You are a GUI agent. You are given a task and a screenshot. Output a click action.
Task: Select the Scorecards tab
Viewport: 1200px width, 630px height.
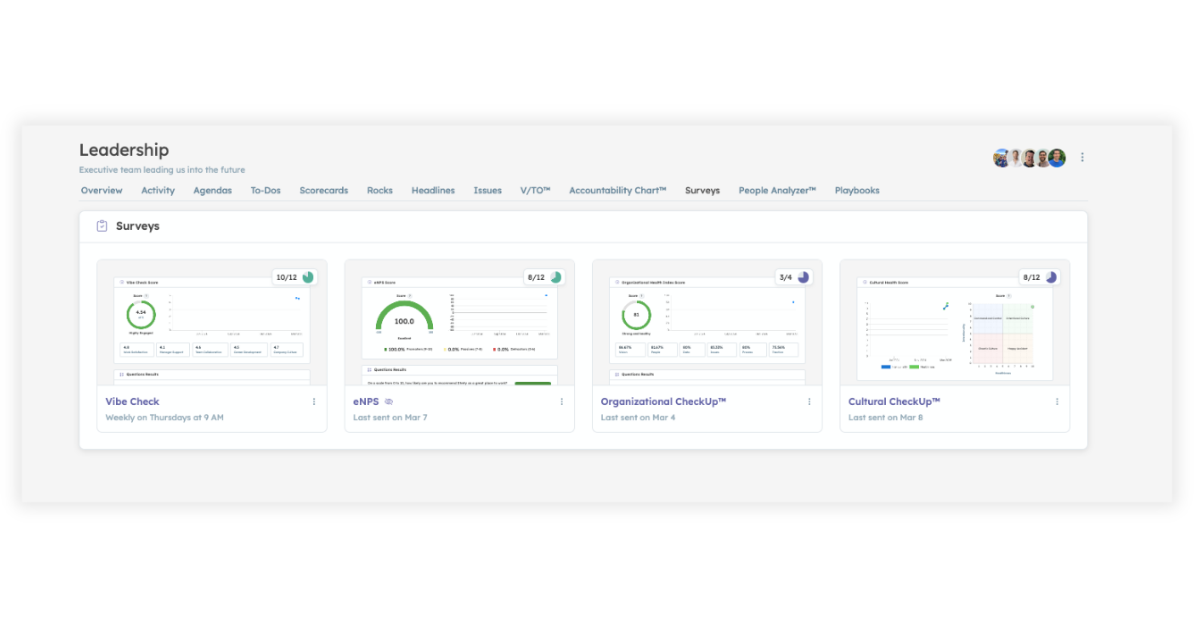(x=324, y=190)
